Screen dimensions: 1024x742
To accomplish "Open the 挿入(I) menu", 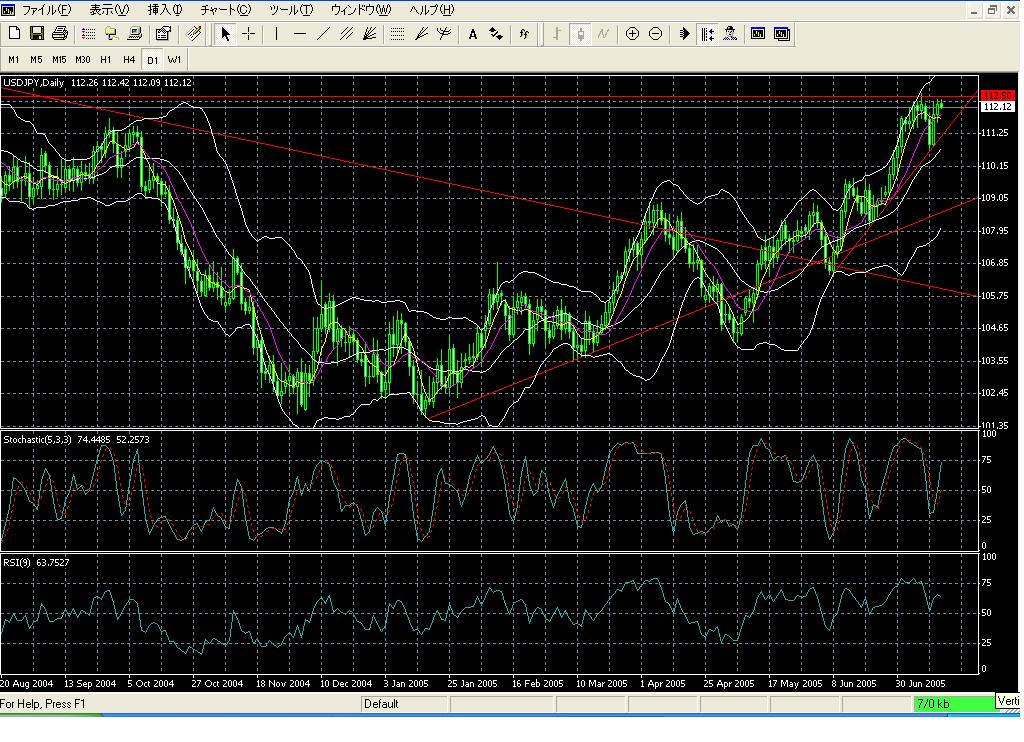I will coord(165,10).
